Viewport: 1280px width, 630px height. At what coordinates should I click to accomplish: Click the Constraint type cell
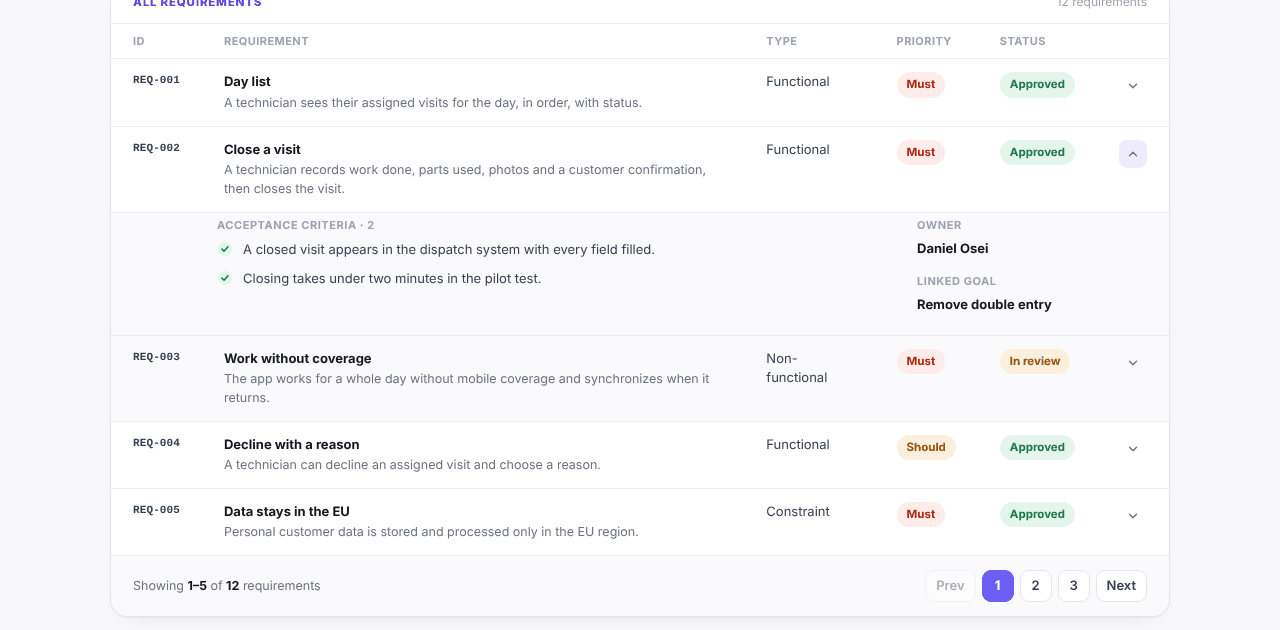click(798, 512)
